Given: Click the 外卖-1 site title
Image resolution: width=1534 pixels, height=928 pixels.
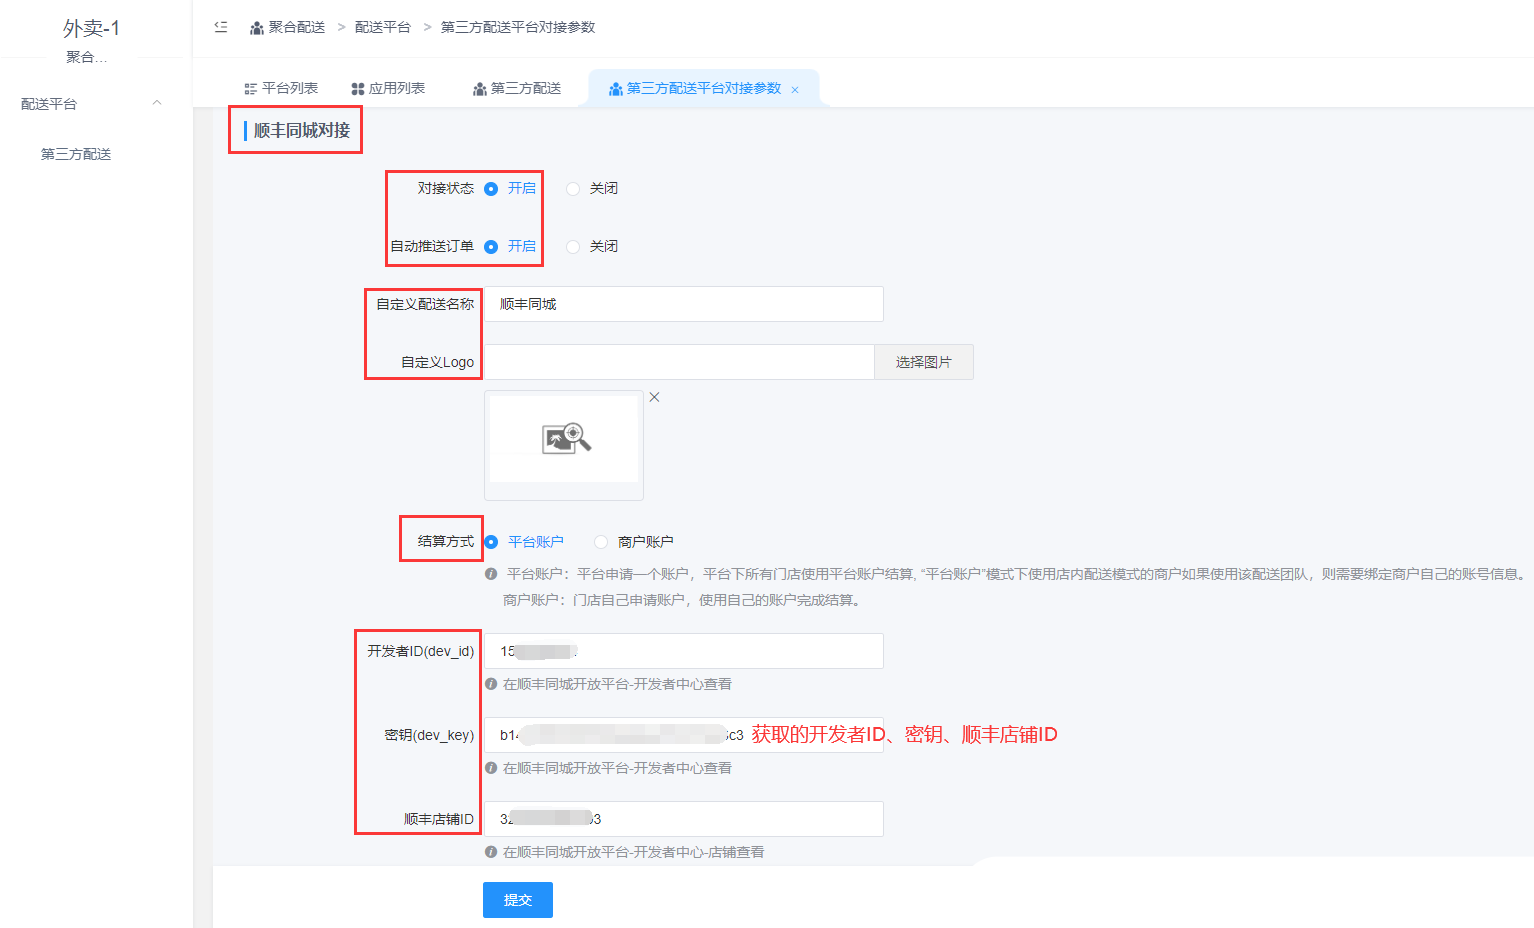Looking at the screenshot, I should point(91,28).
